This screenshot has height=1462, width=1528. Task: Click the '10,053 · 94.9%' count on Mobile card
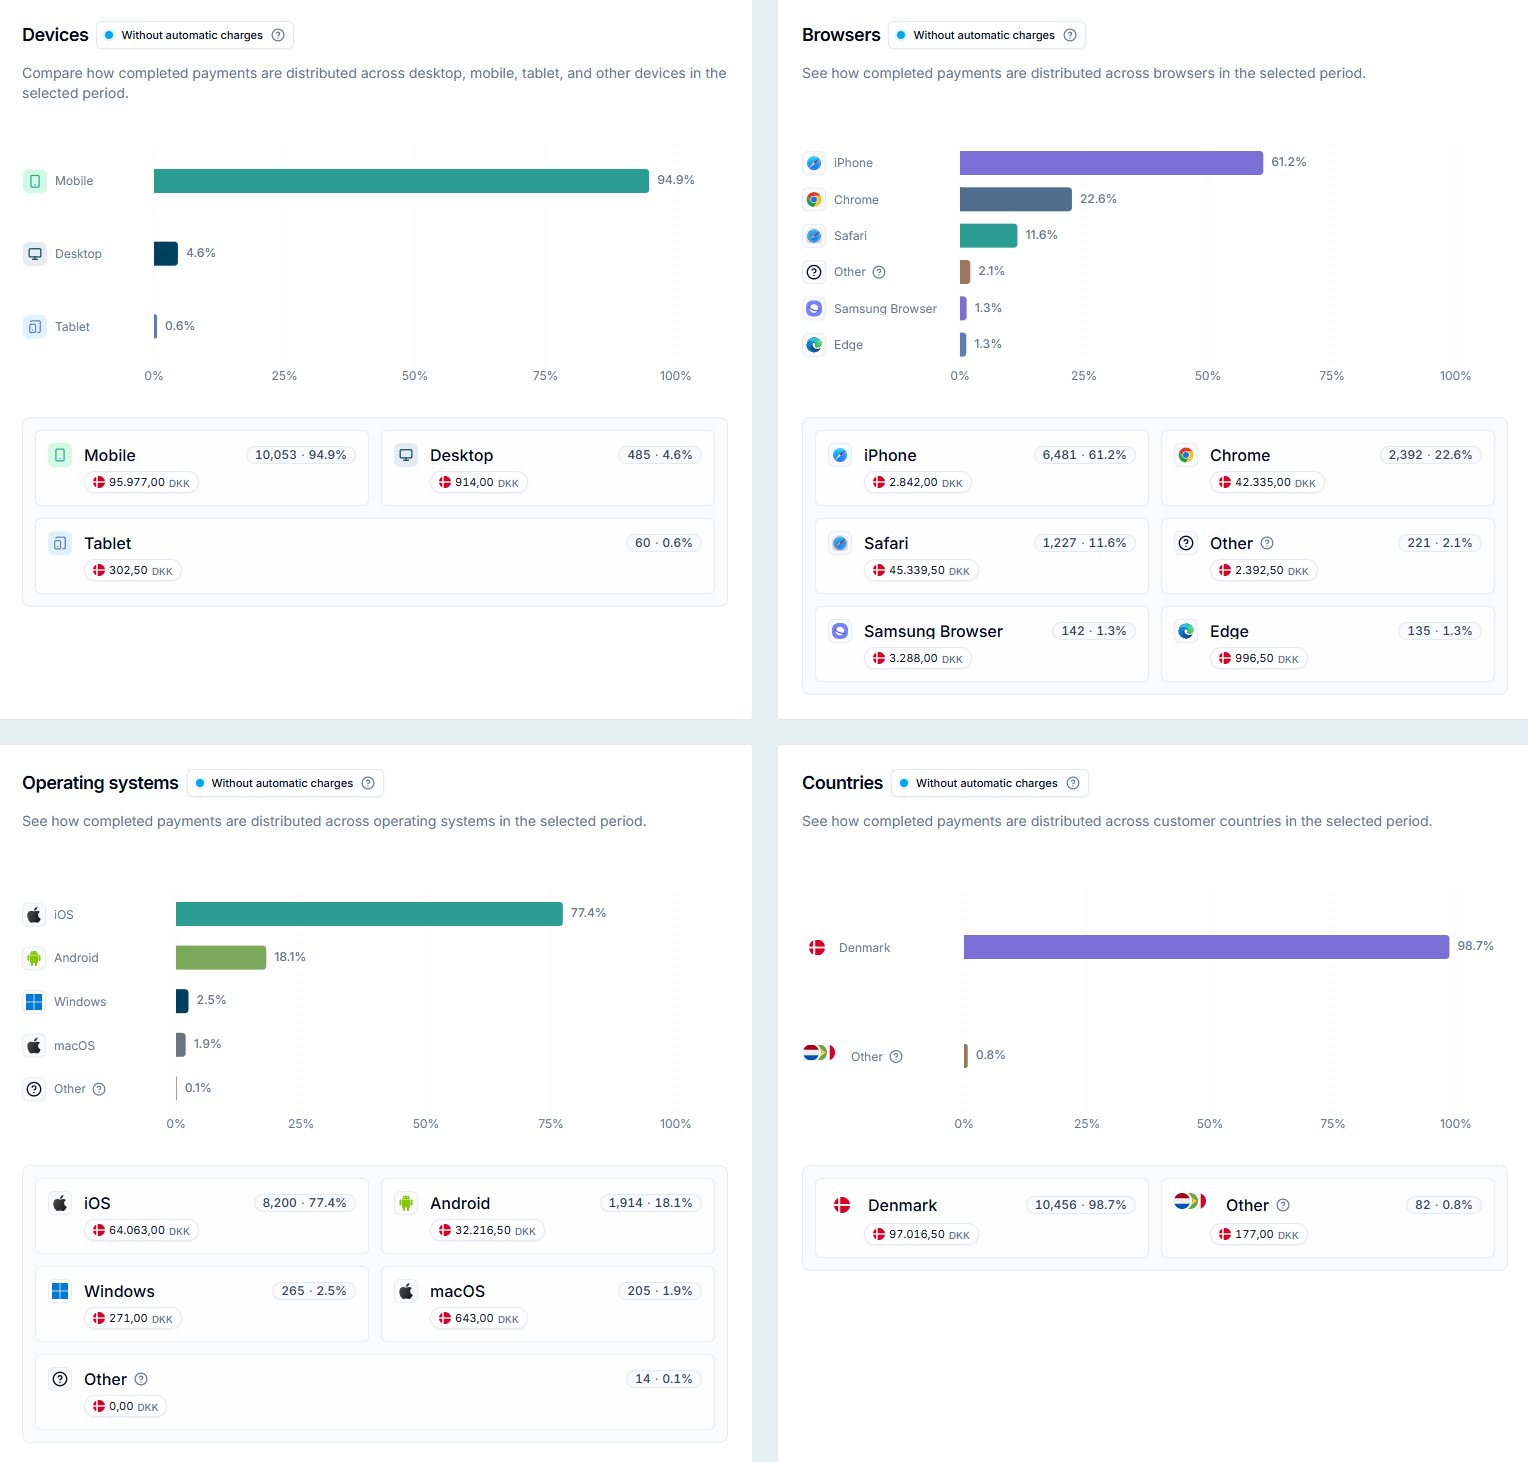[x=301, y=455]
